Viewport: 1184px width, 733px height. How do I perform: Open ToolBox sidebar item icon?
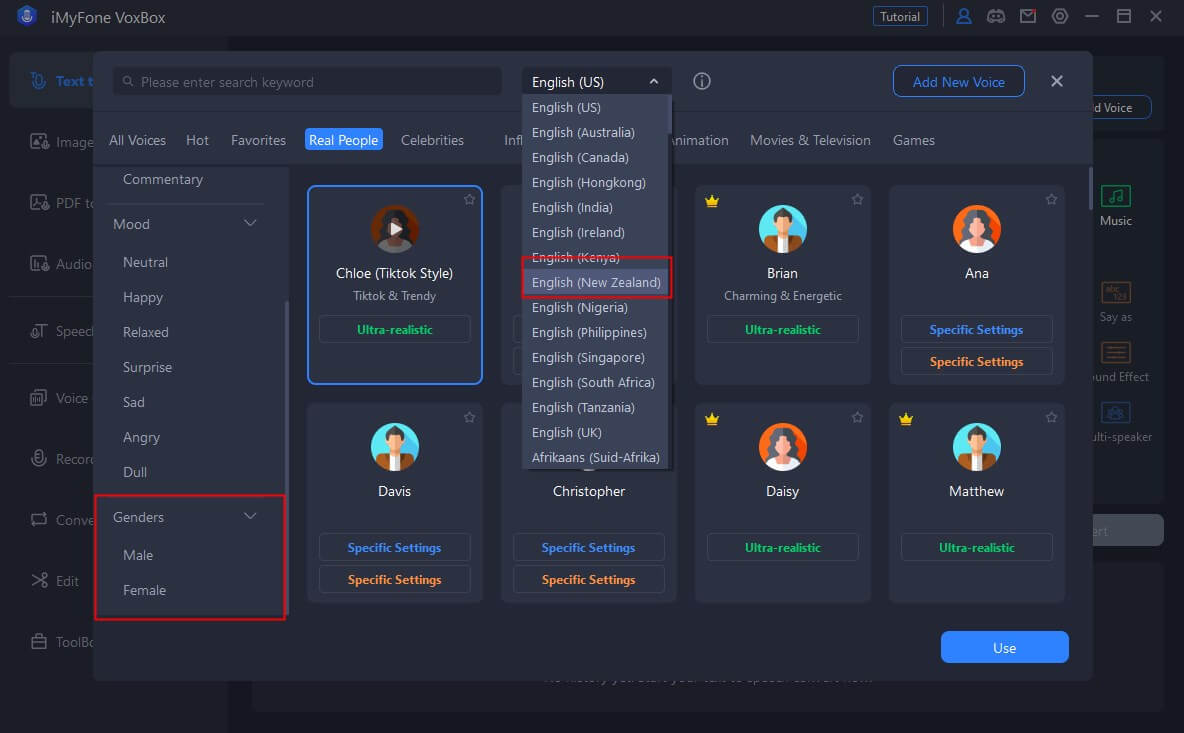point(39,642)
